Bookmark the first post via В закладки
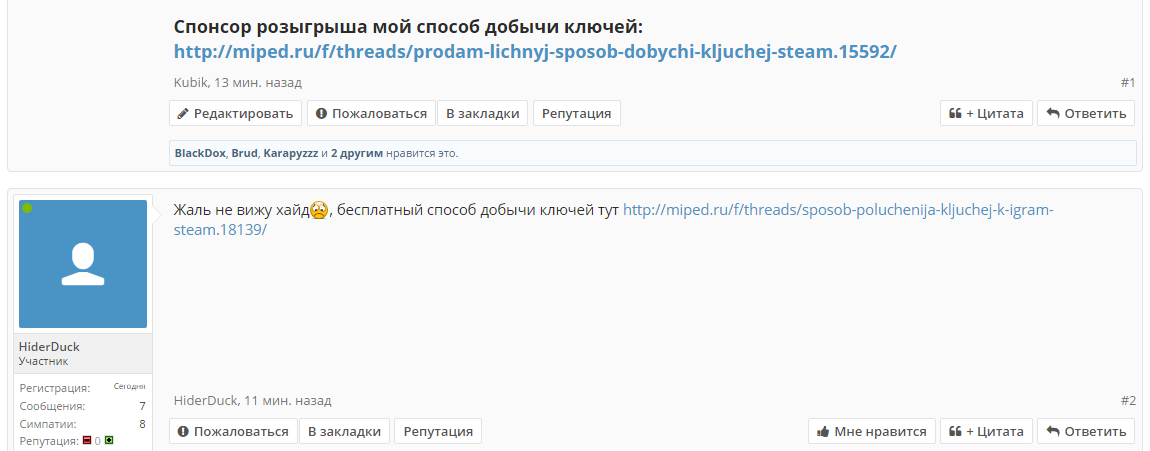Screen dimensions: 1150x451 tap(483, 114)
